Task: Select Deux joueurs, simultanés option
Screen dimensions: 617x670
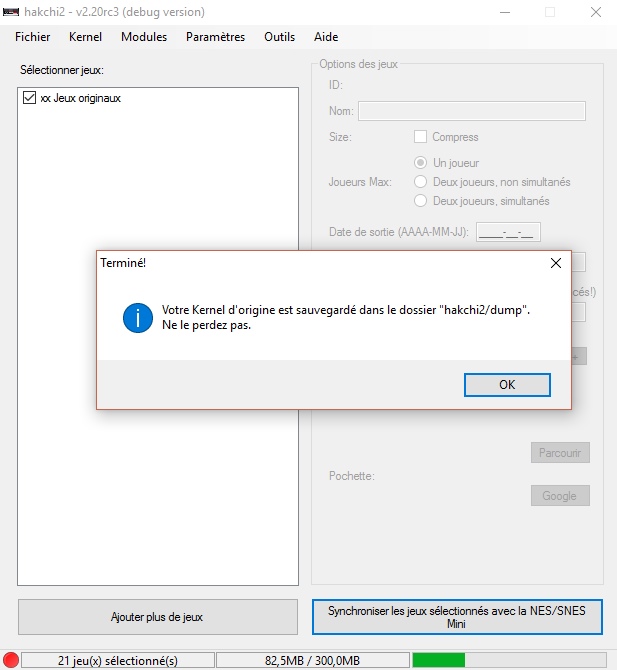Action: pyautogui.click(x=420, y=200)
